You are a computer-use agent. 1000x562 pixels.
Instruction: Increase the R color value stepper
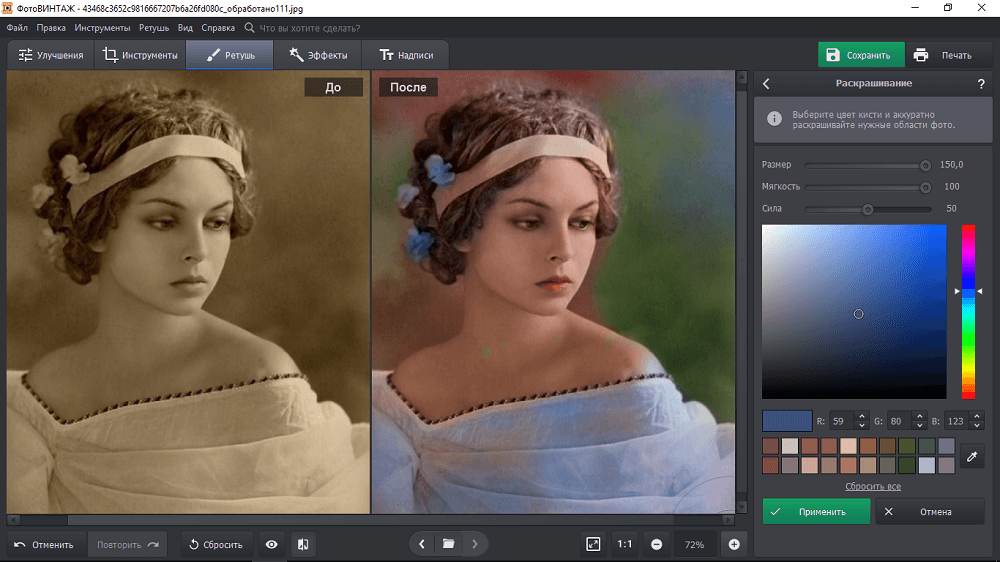[862, 416]
